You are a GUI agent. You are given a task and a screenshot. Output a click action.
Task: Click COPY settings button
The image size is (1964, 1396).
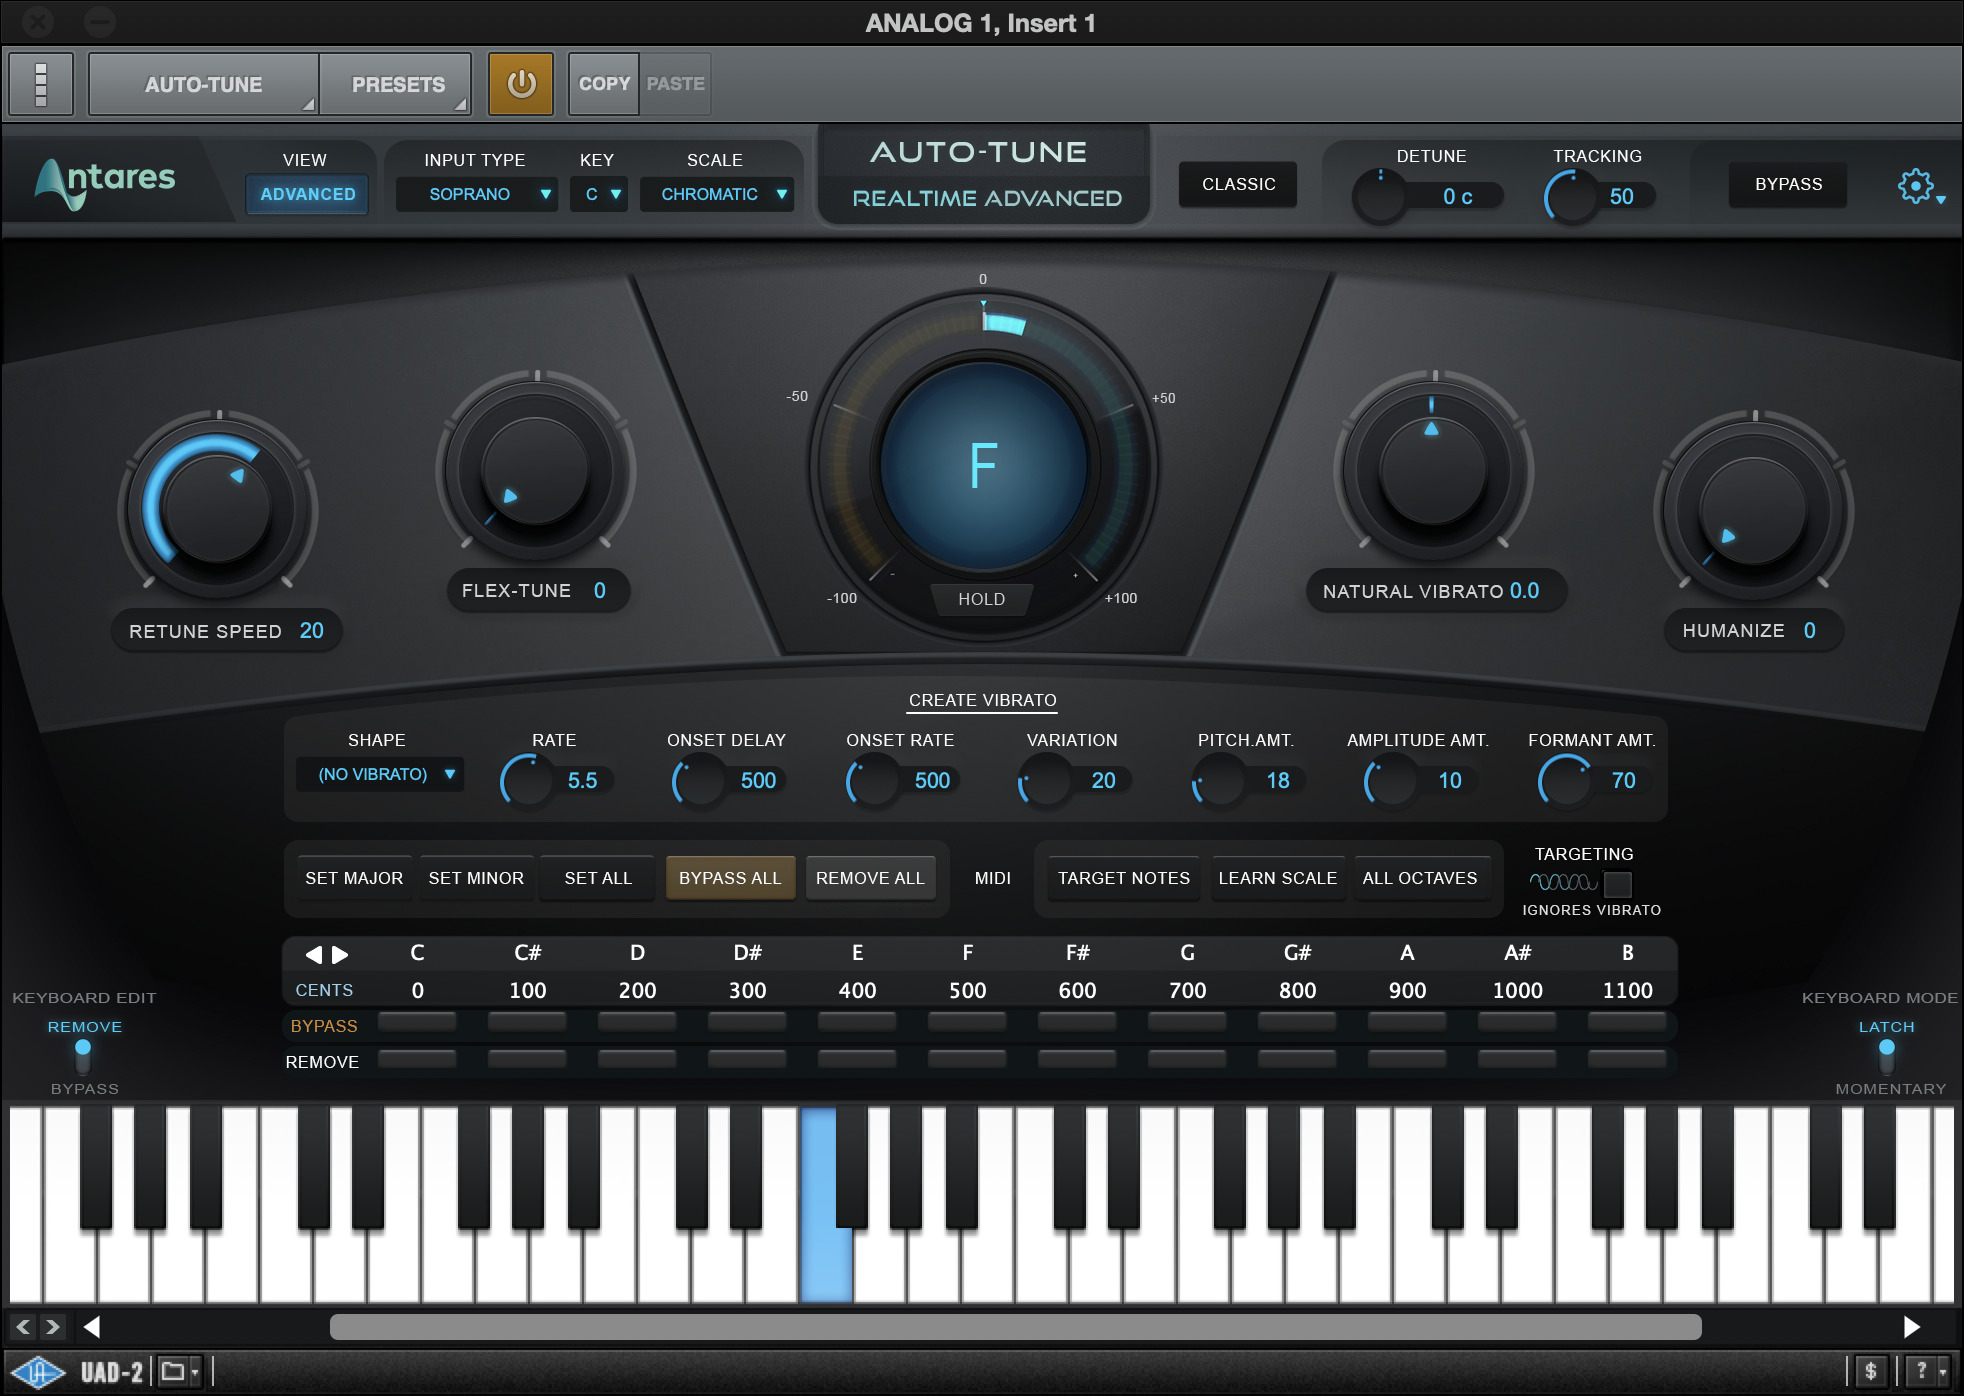[604, 84]
